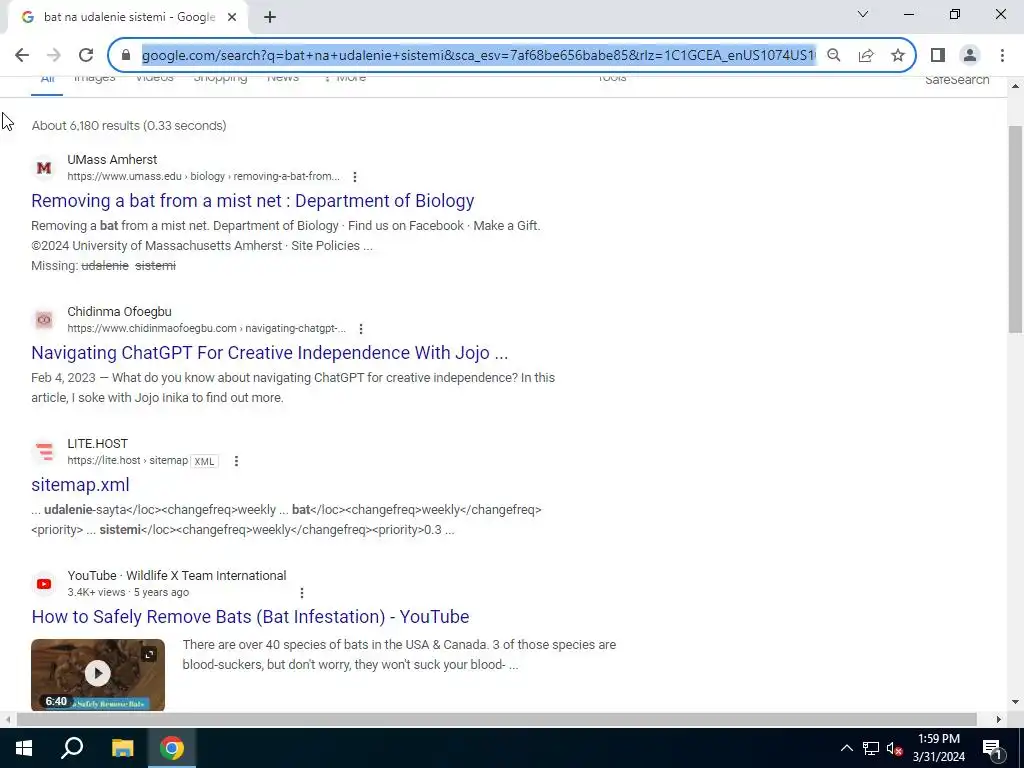Open the Windows Start menu
This screenshot has width=1024, height=768.
(24, 748)
